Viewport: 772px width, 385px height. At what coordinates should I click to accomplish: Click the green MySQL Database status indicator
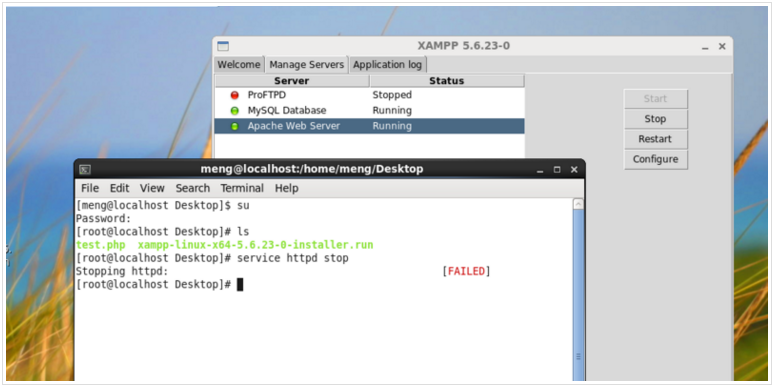click(x=234, y=111)
